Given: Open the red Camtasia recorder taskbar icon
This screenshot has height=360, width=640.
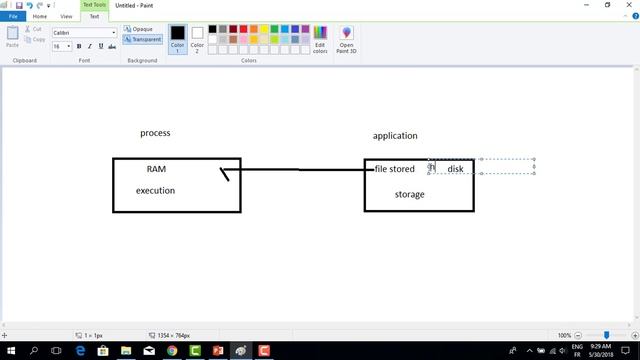Looking at the screenshot, I should 264,351.
